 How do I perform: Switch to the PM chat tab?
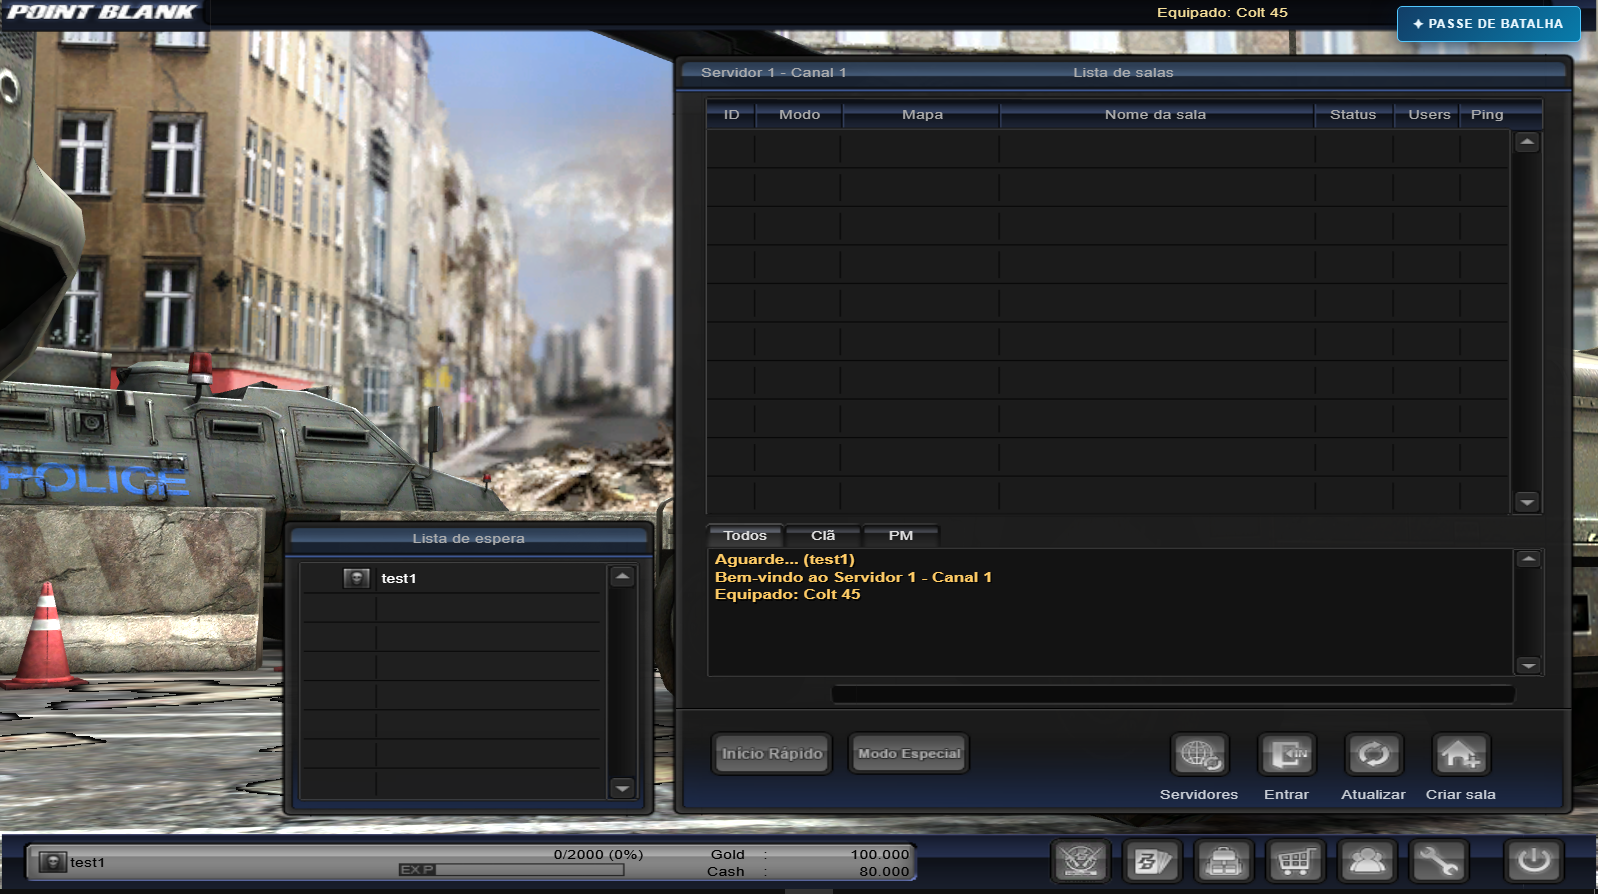tap(901, 535)
